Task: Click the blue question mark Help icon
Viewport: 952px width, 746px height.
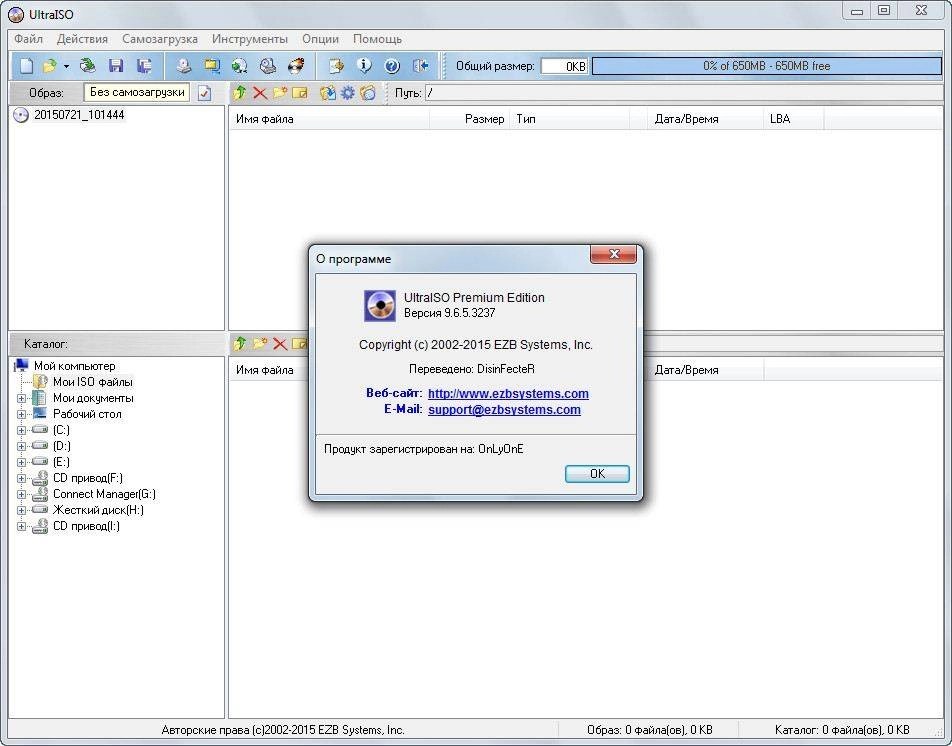Action: (392, 66)
